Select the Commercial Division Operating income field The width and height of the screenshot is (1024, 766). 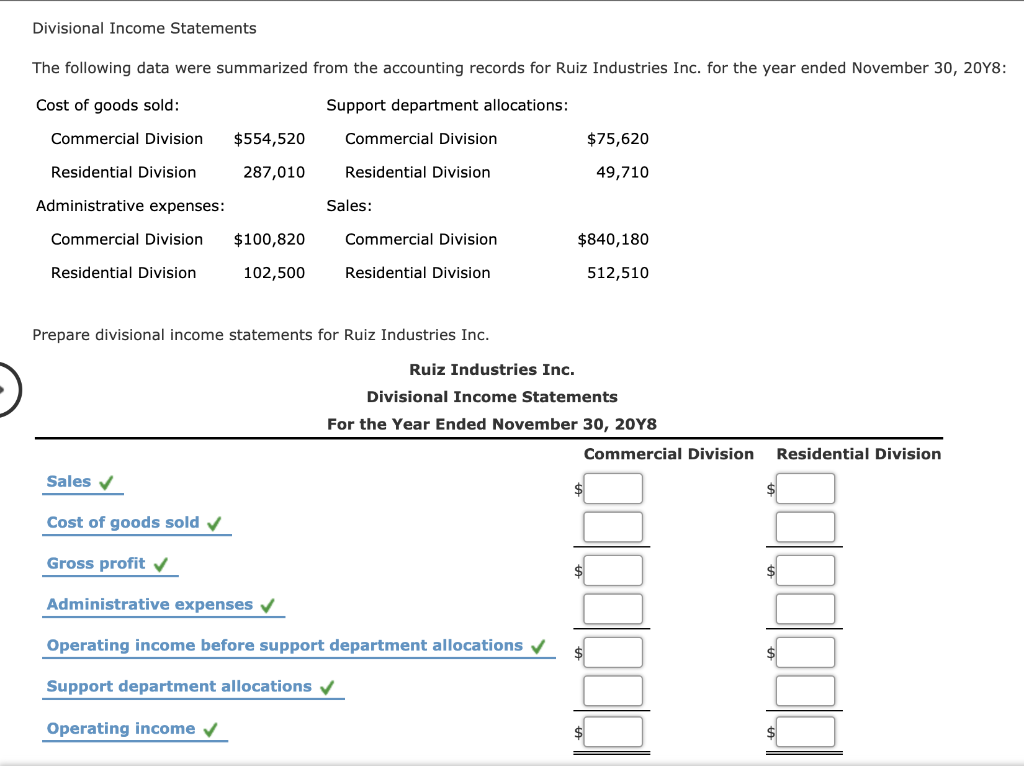coord(613,732)
